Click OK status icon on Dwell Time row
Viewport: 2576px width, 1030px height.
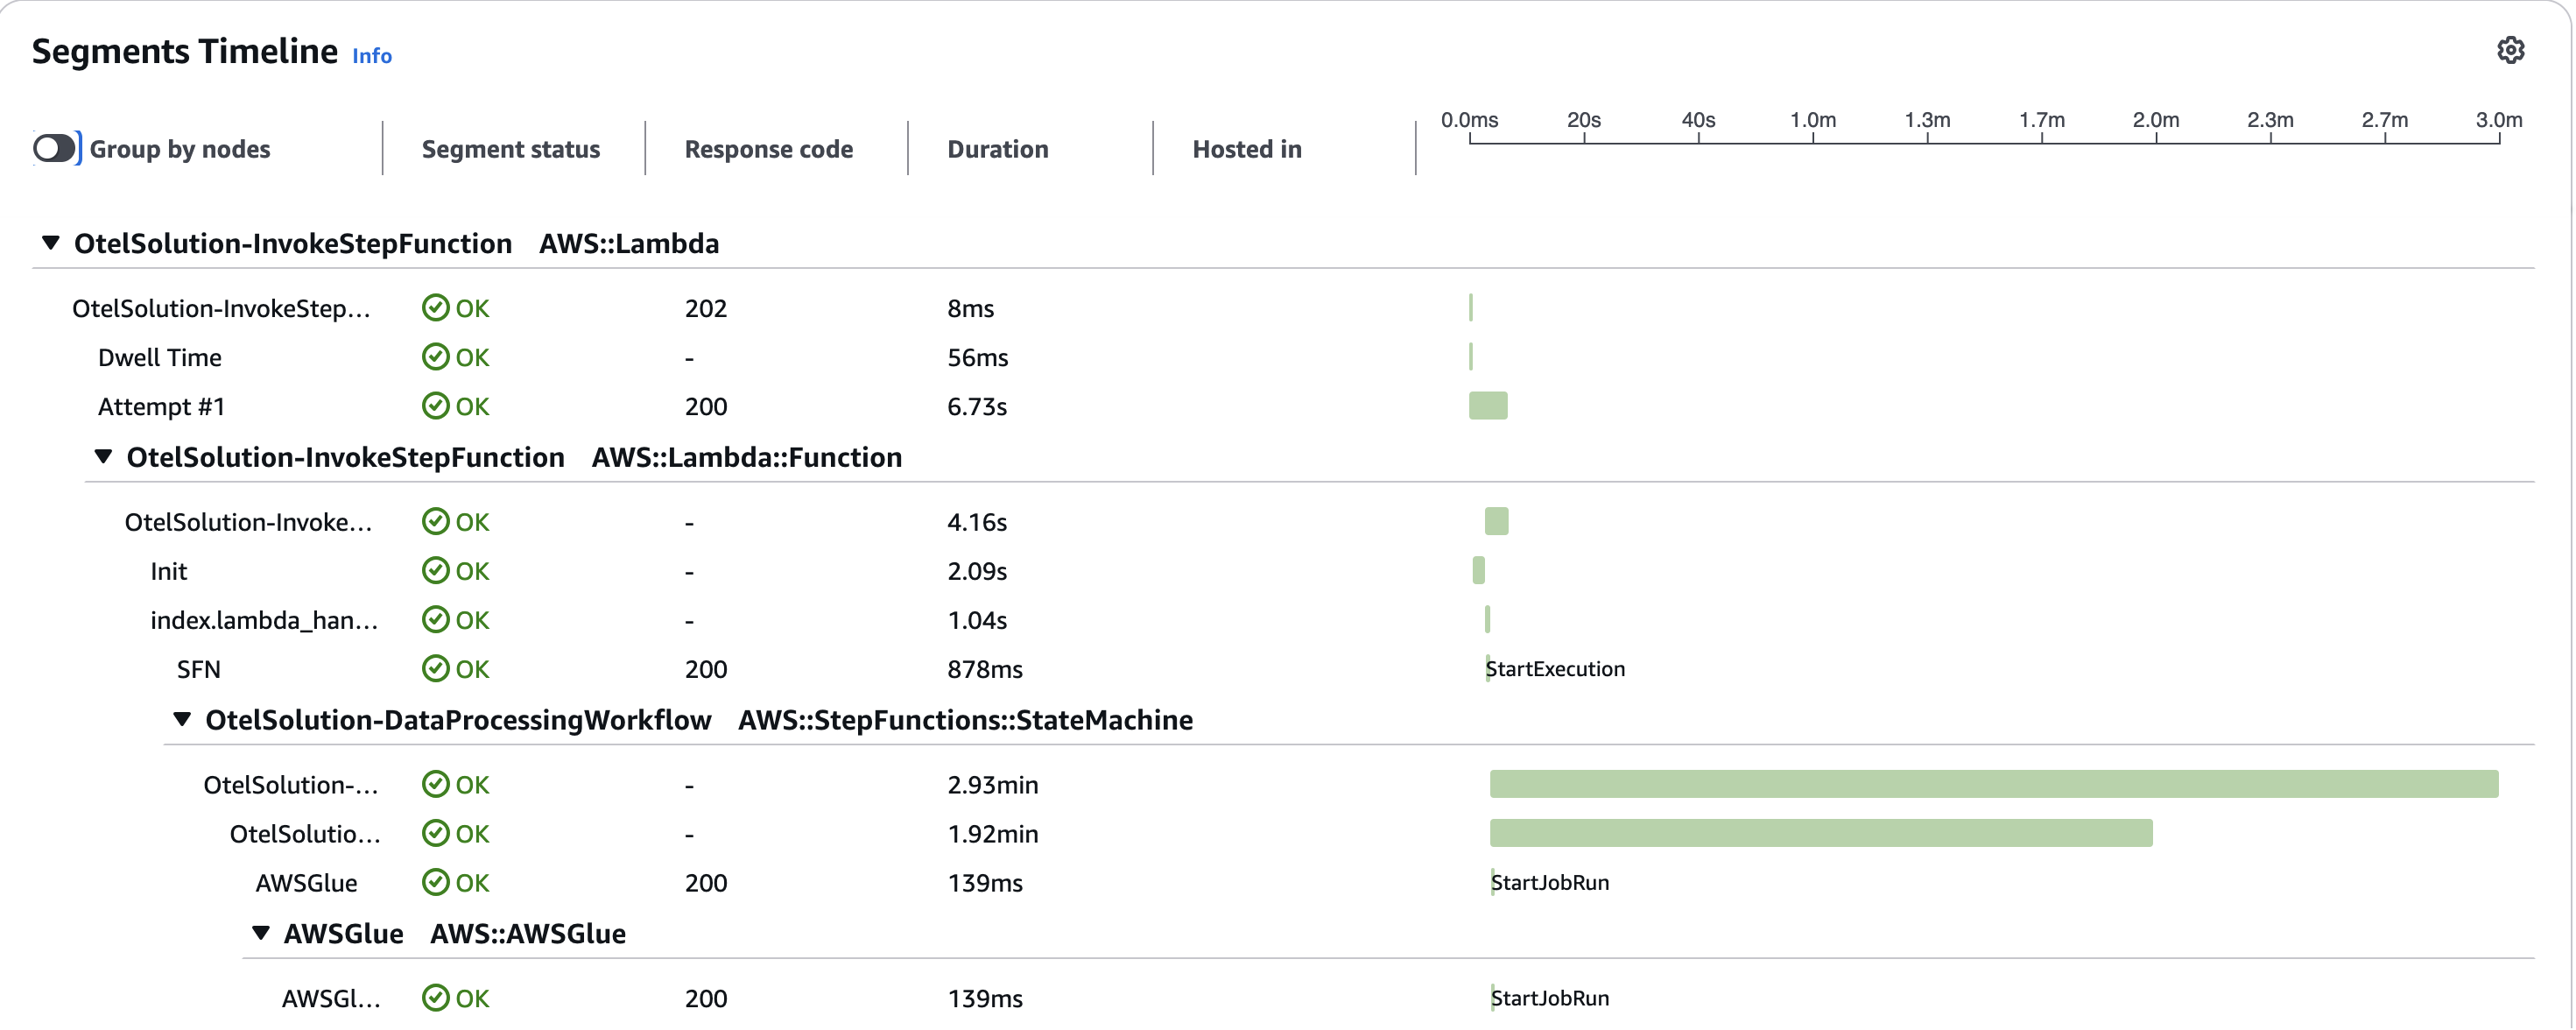[435, 357]
